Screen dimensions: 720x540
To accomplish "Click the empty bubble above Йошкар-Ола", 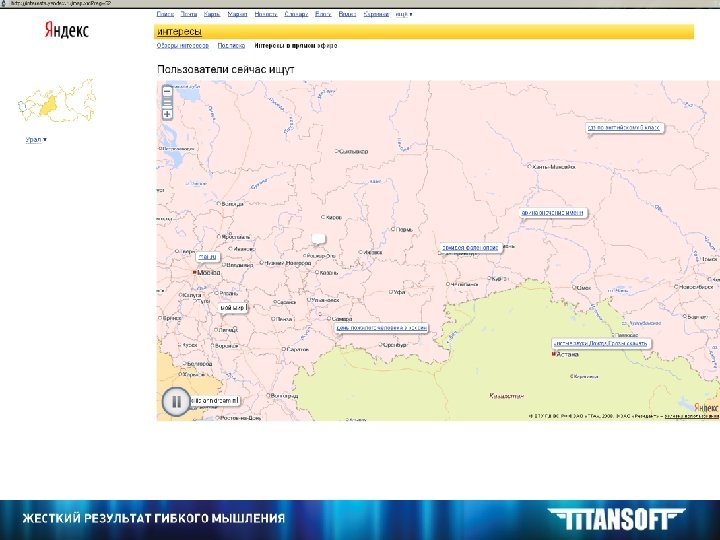I will 319,239.
